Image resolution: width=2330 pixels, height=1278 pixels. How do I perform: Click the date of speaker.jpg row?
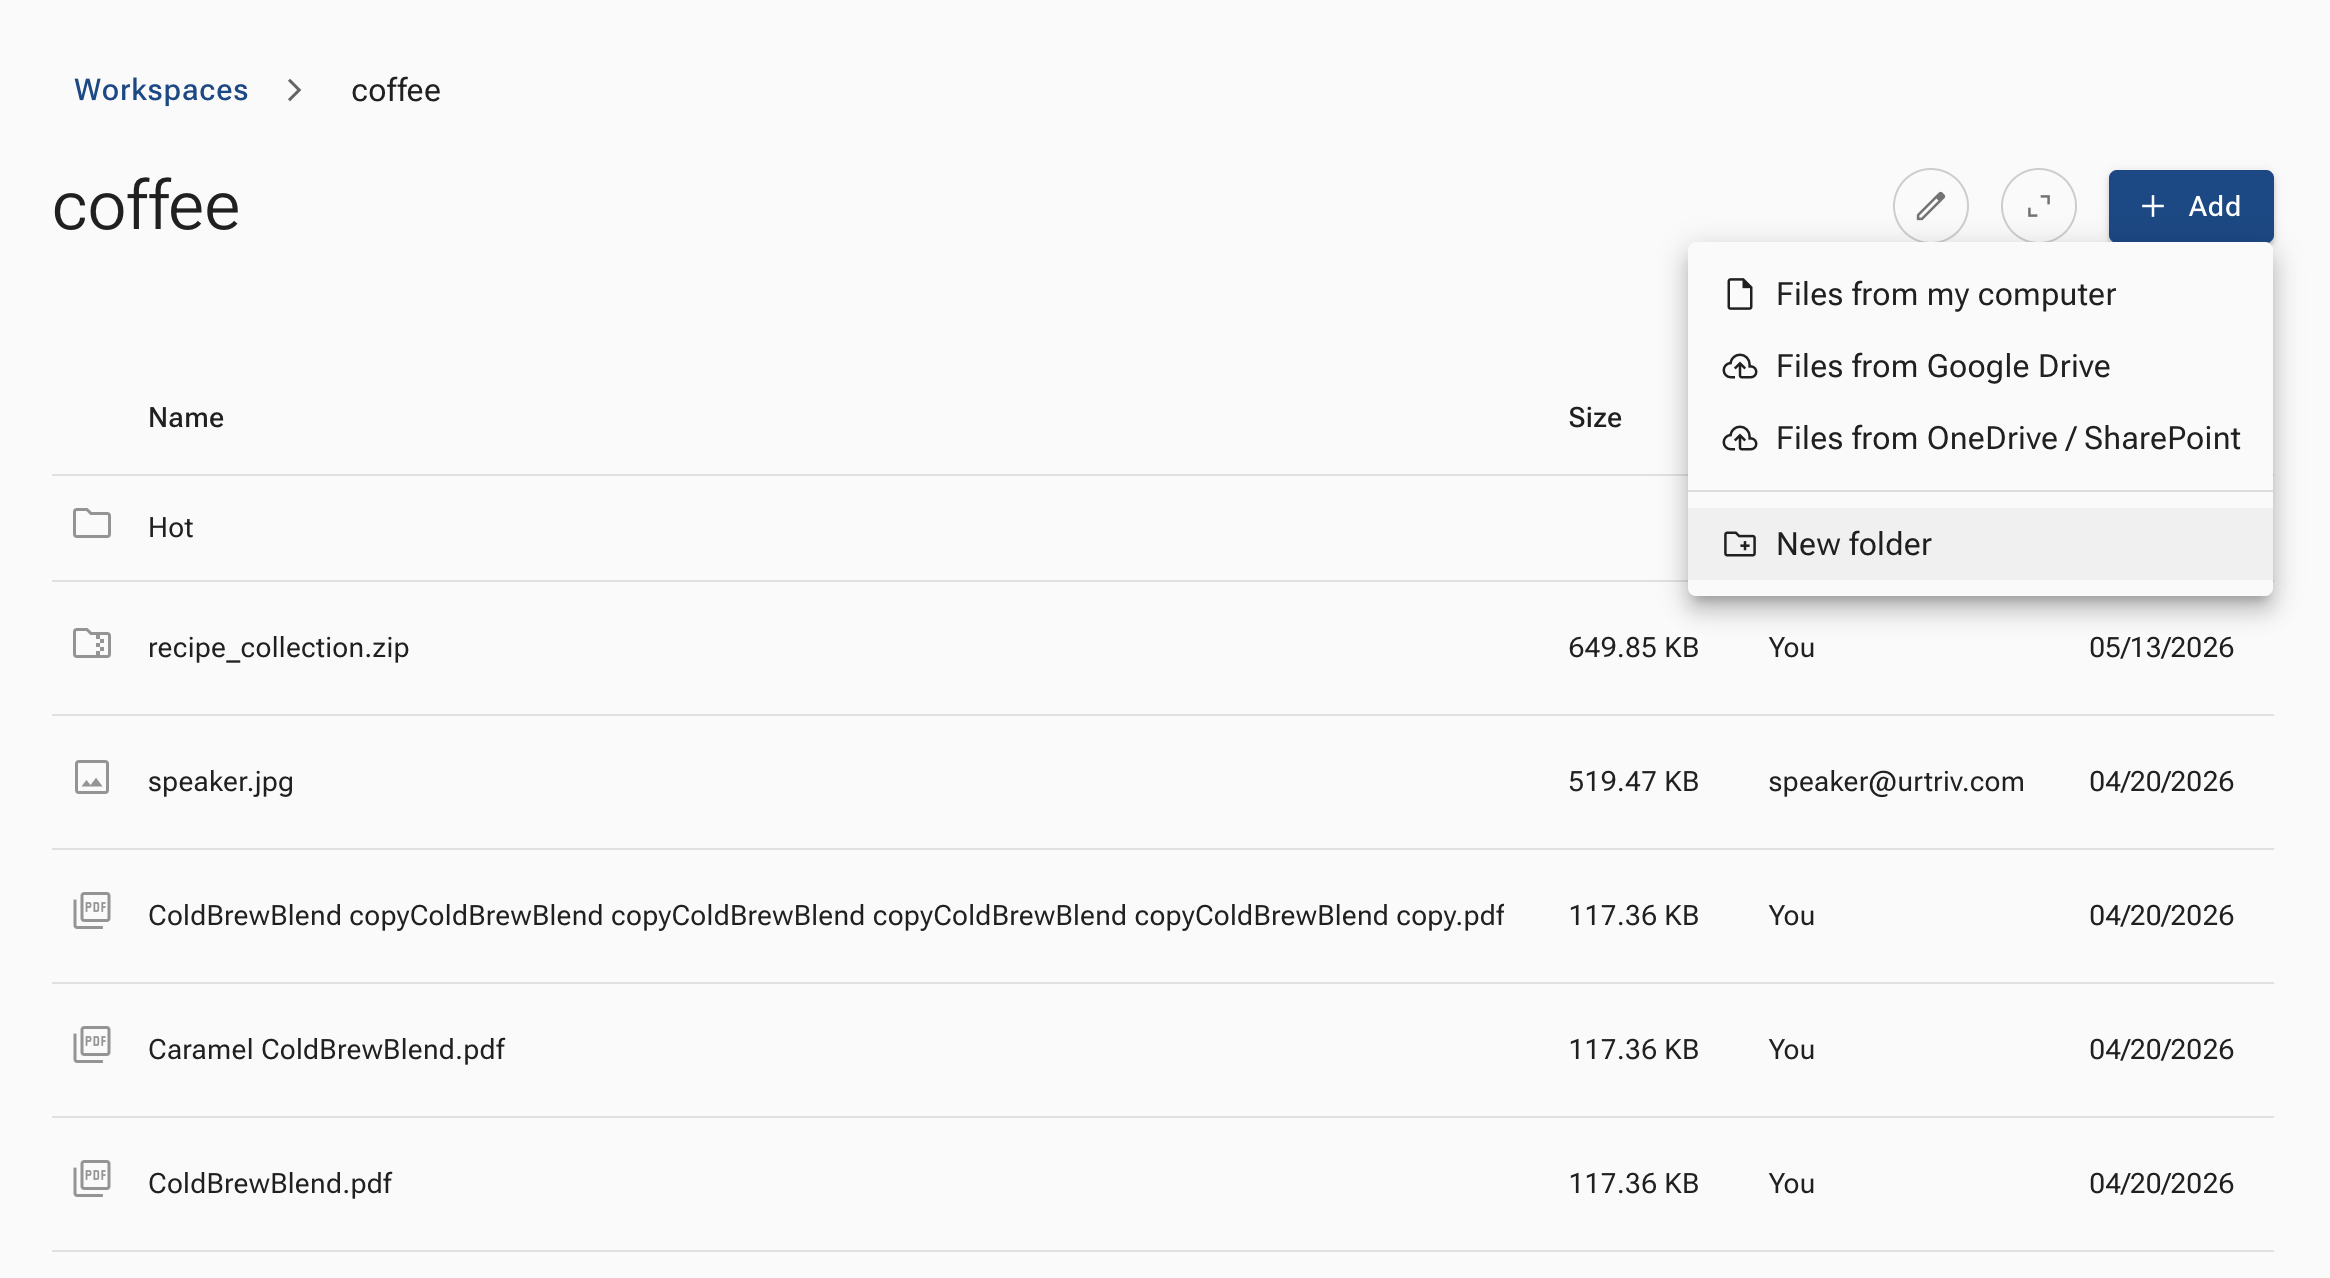coord(2161,781)
